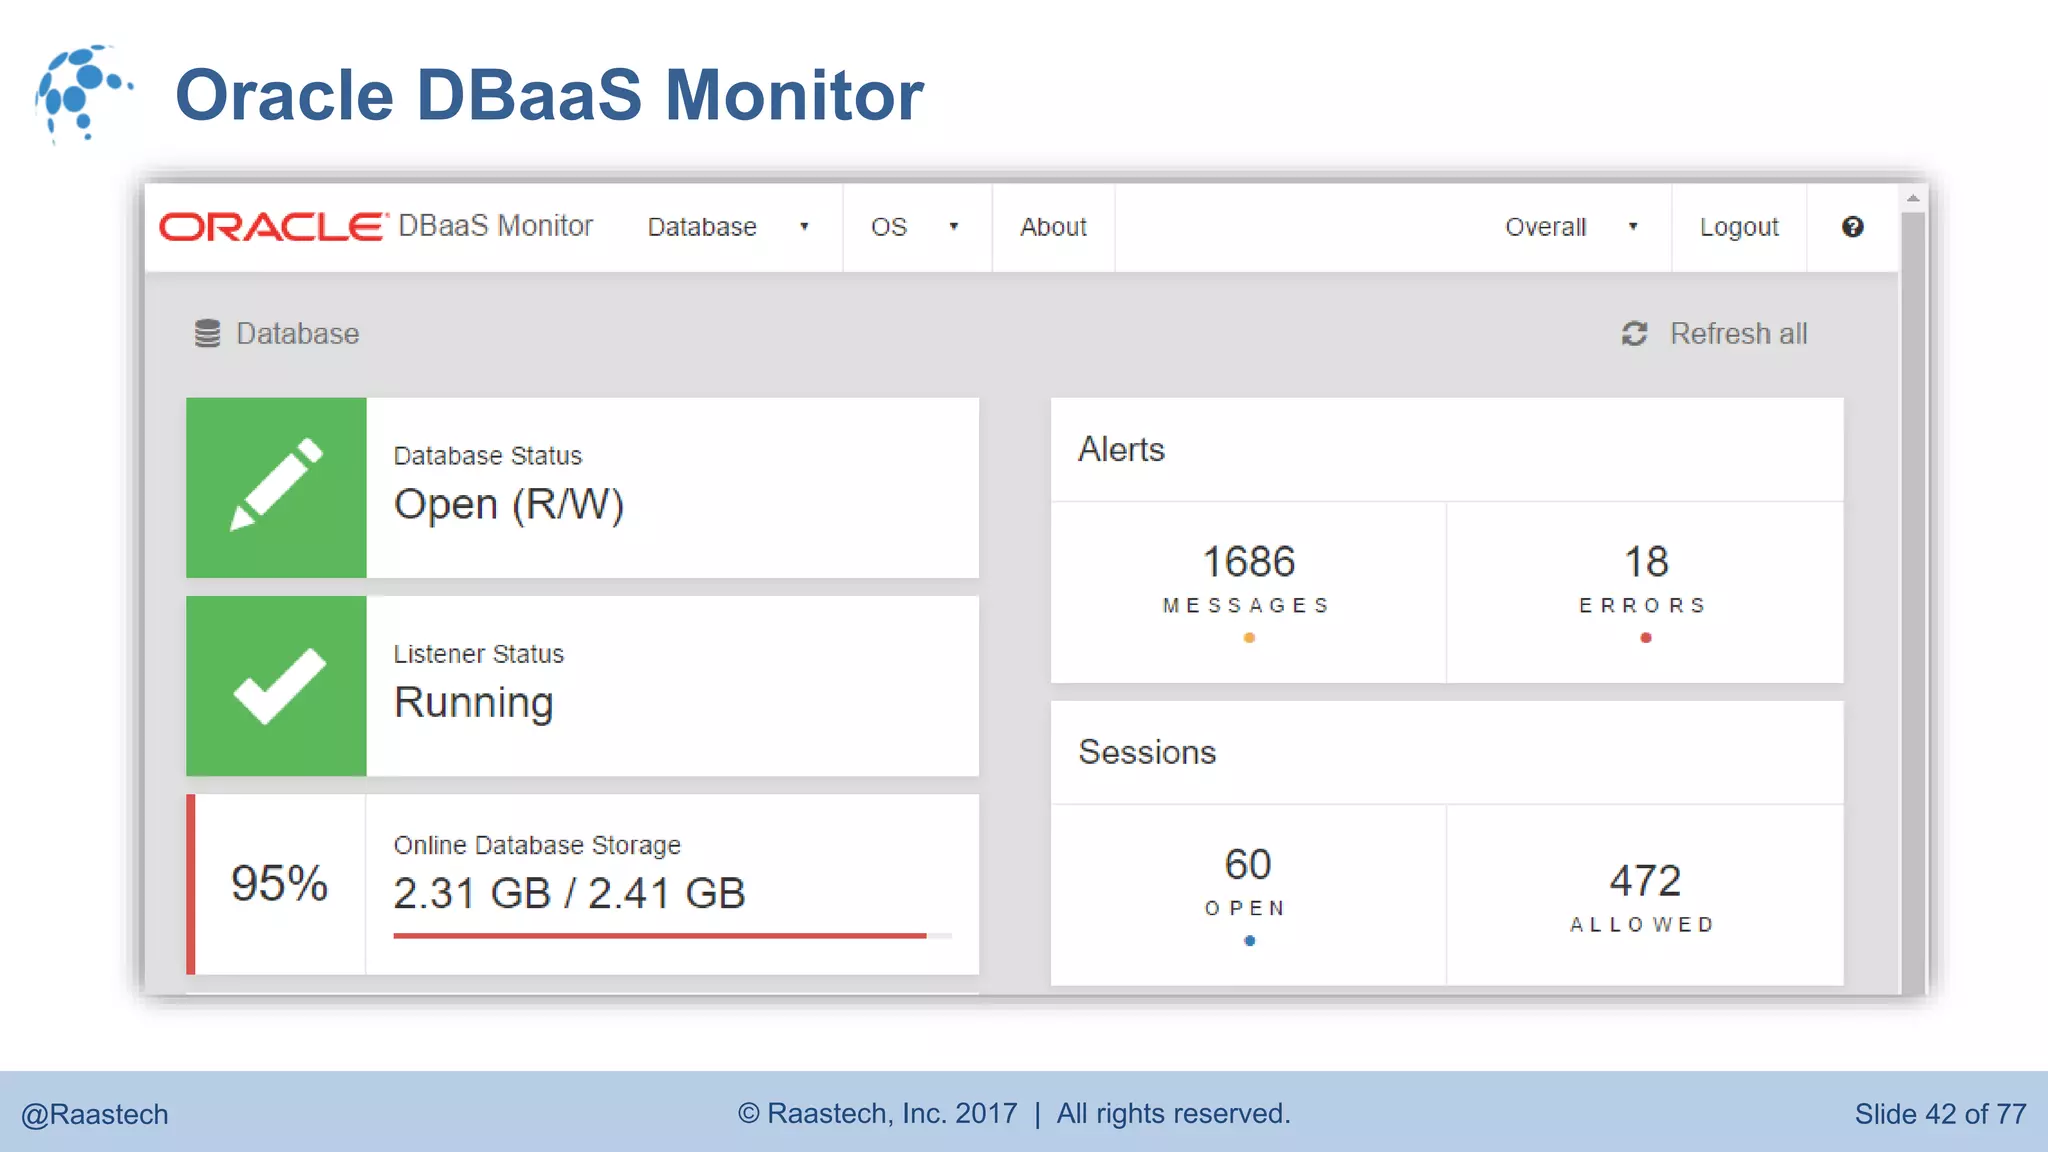This screenshot has width=2048, height=1152.
Task: Click the Open (R/W) database status
Action: pyautogui.click(x=509, y=505)
